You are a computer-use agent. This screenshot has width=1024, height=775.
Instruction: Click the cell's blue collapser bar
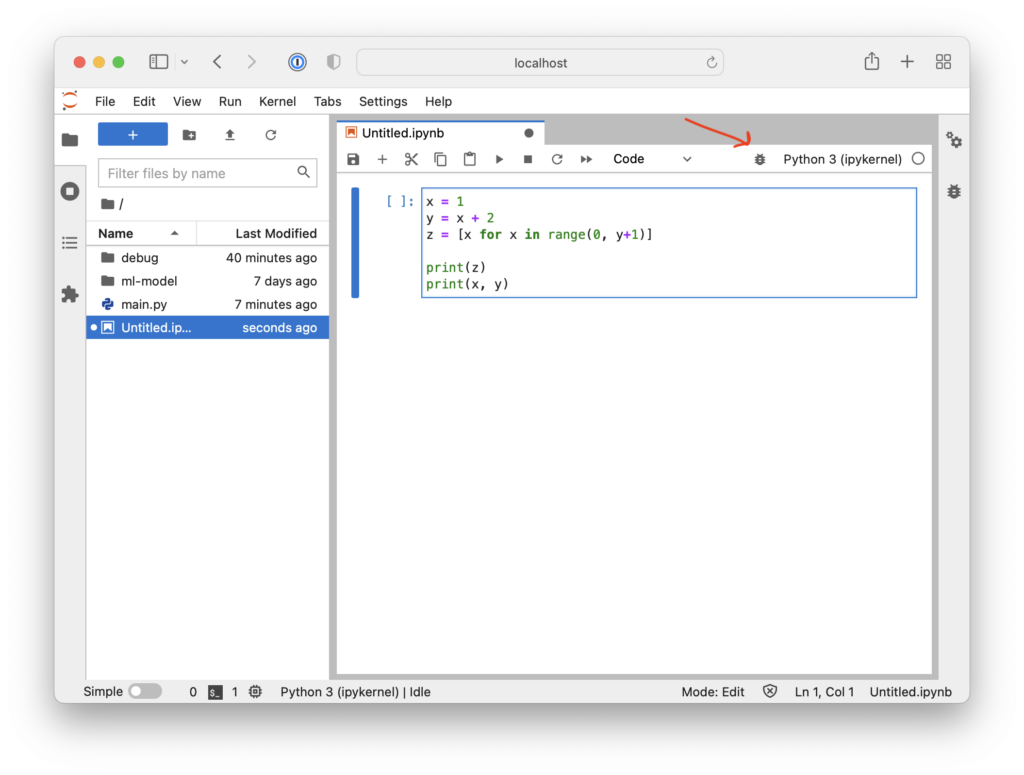coord(355,243)
